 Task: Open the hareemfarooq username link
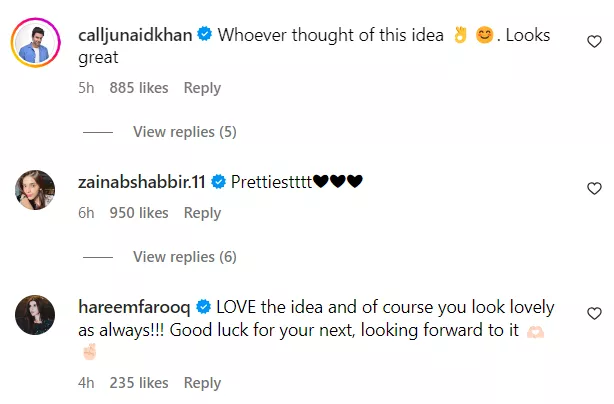134,306
